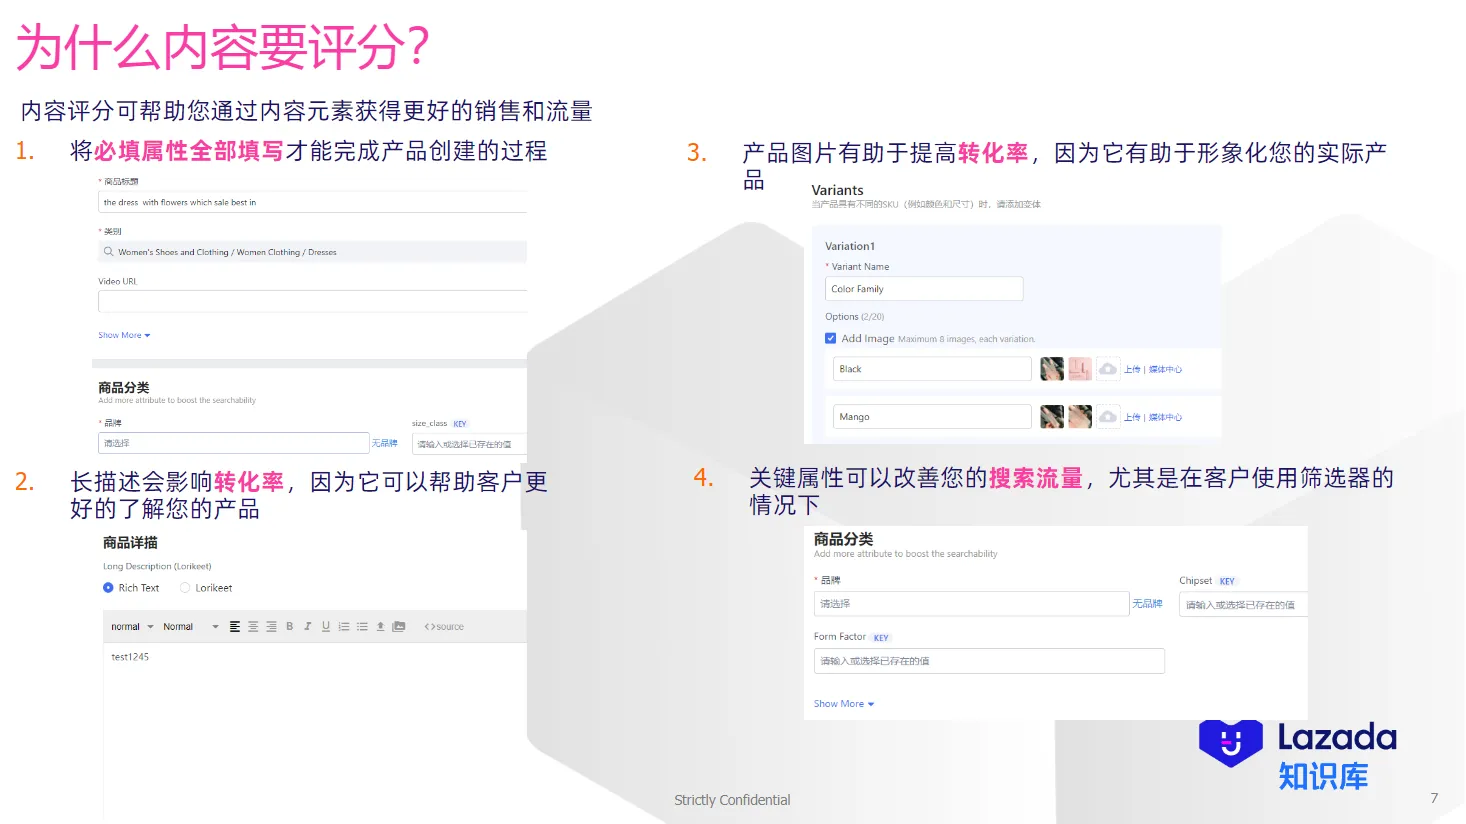Viewport: 1466px width, 824px height.
Task: Click the bulleted list icon
Action: click(x=361, y=626)
